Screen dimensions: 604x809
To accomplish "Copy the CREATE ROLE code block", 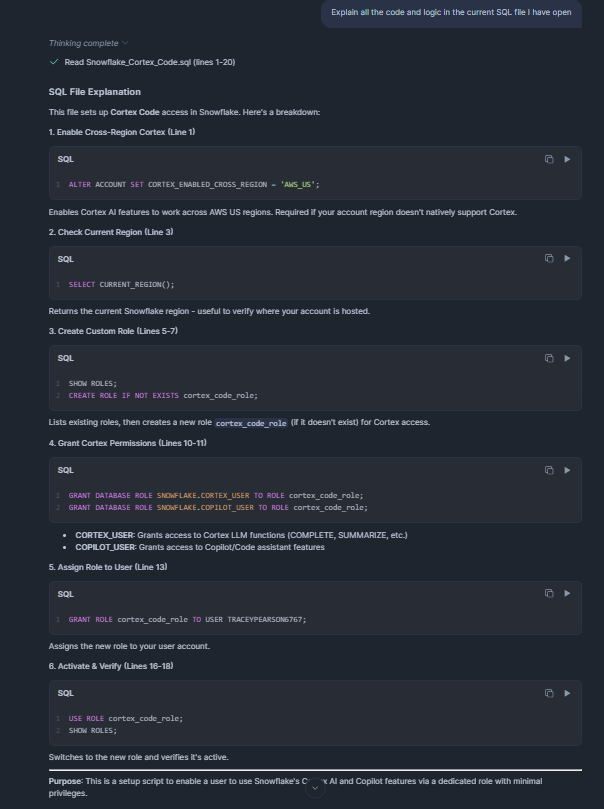I will [547, 358].
